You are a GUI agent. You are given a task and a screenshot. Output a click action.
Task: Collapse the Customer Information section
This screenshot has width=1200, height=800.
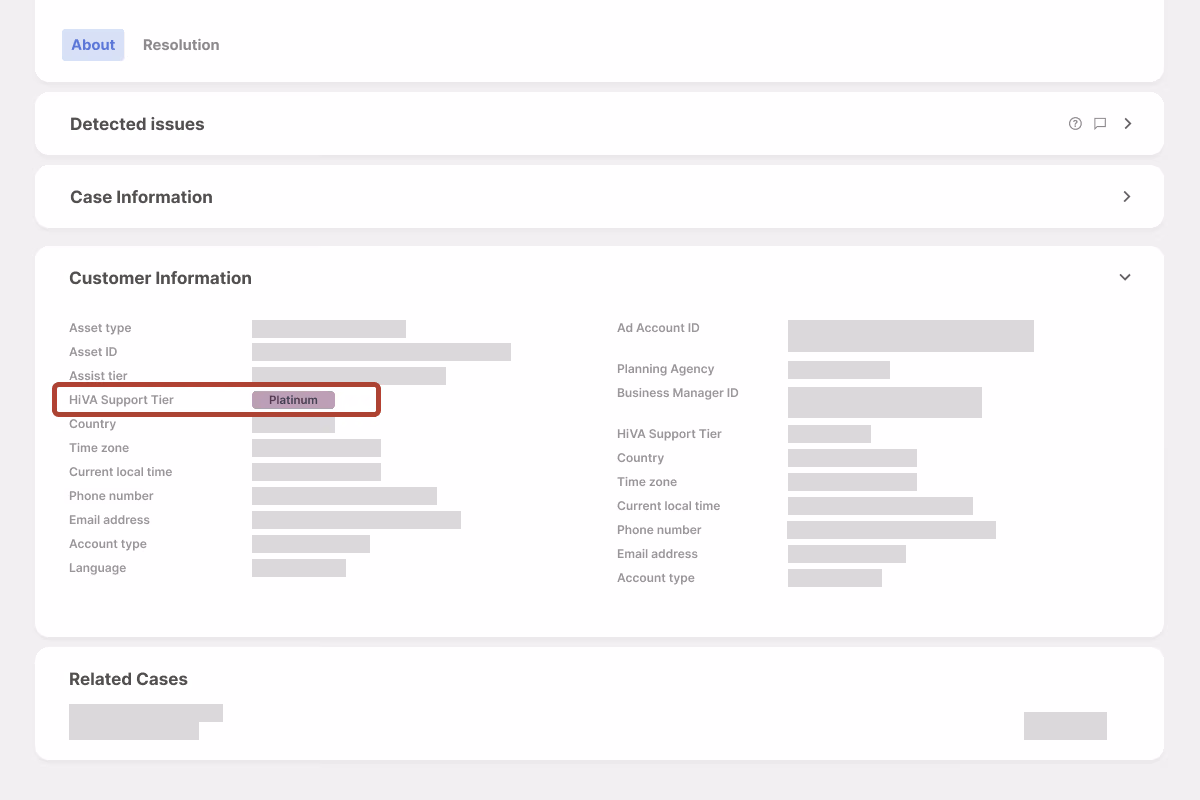[x=1124, y=277]
